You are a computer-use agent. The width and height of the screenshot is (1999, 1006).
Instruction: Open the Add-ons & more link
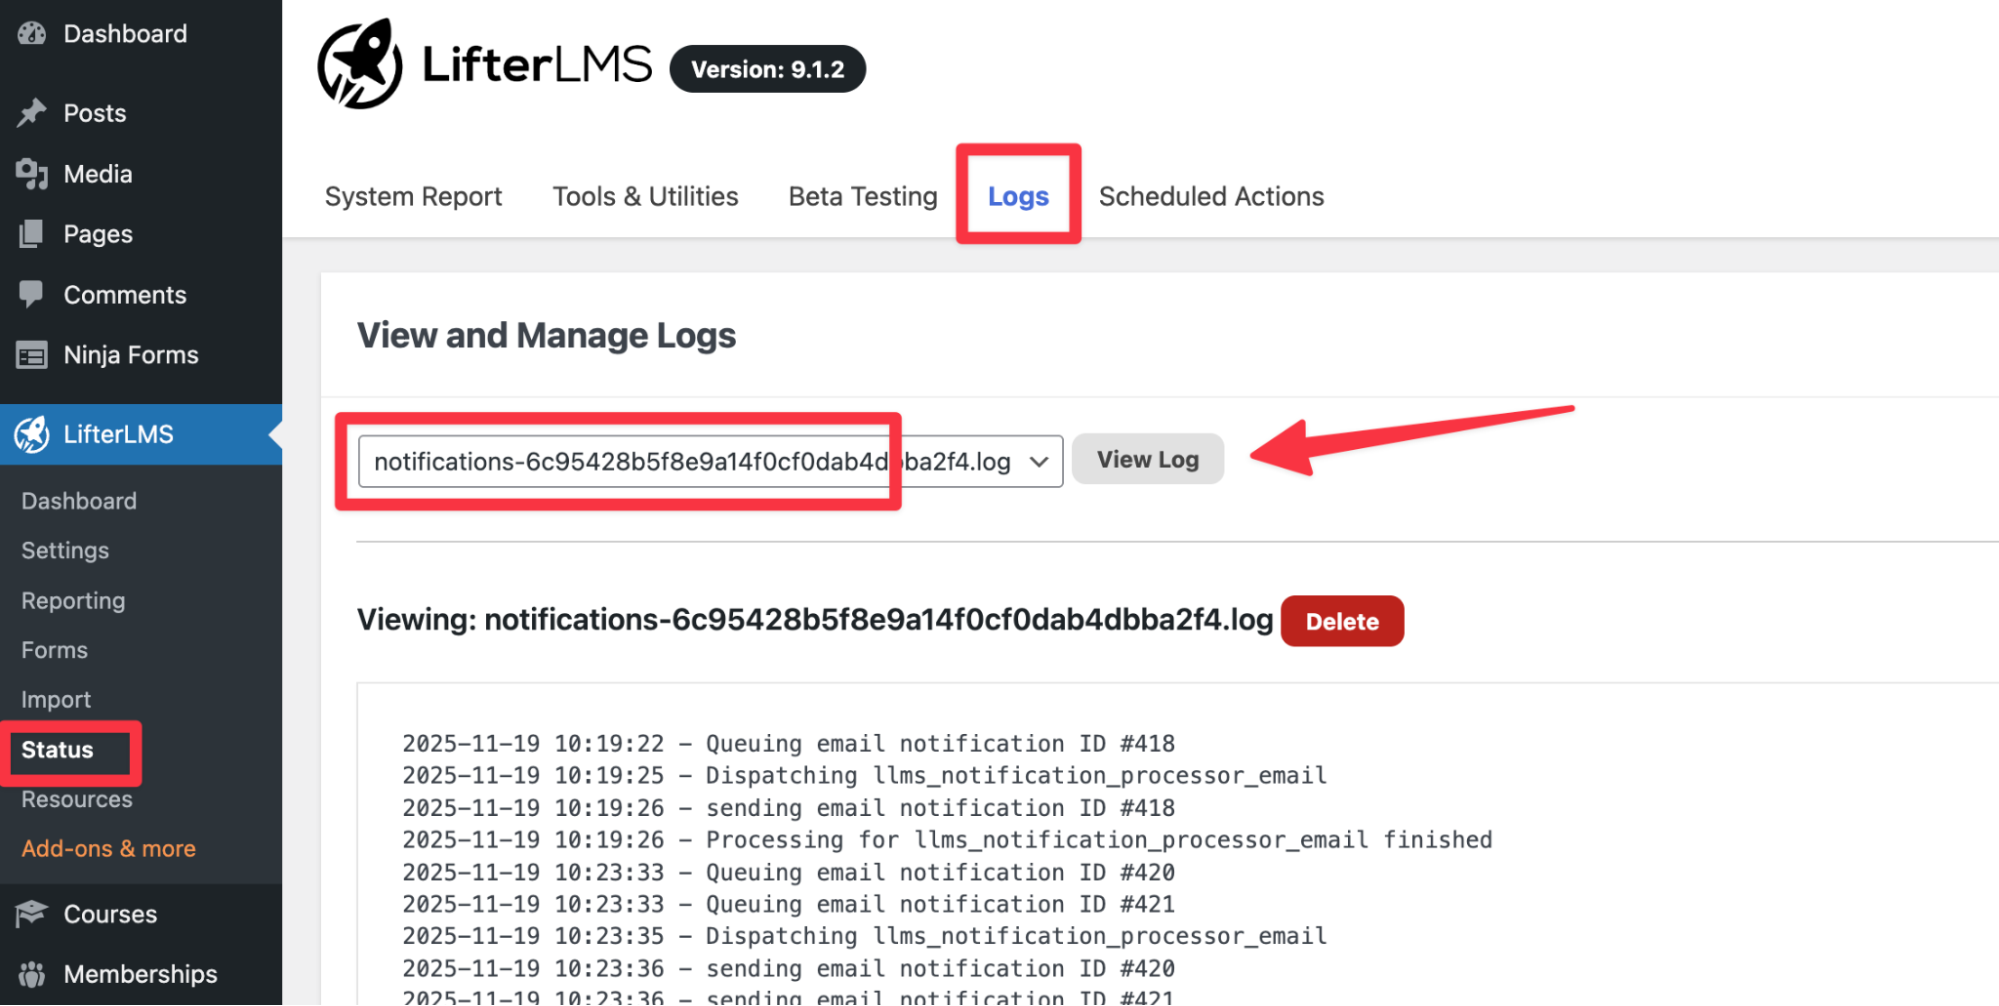[x=108, y=848]
